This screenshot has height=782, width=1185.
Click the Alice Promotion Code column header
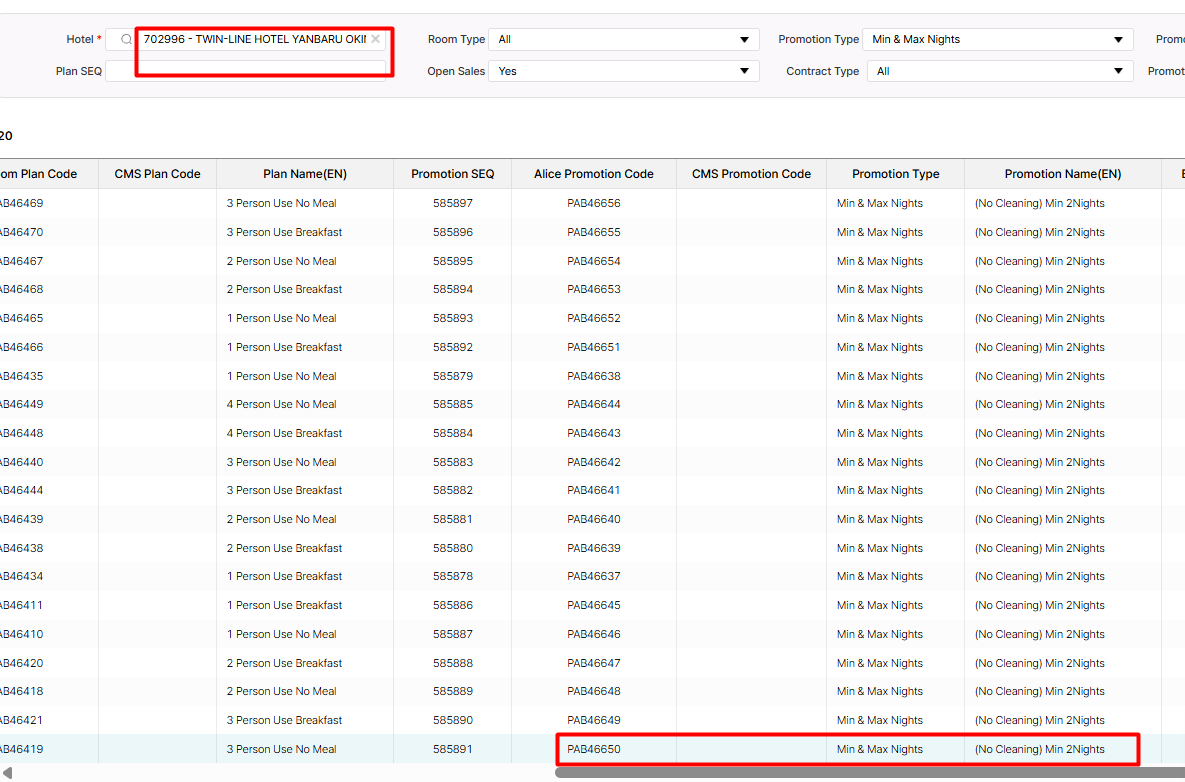coord(593,174)
